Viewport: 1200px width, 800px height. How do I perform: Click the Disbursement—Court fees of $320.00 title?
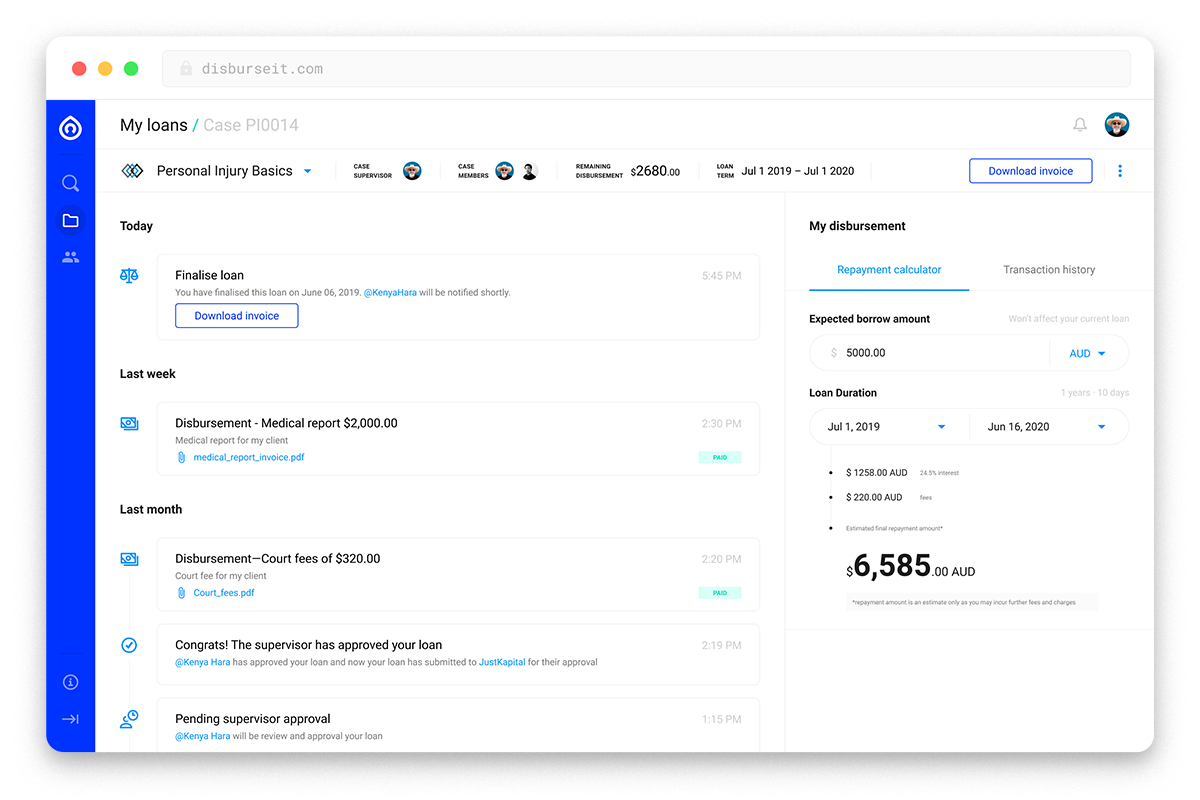[x=278, y=559]
